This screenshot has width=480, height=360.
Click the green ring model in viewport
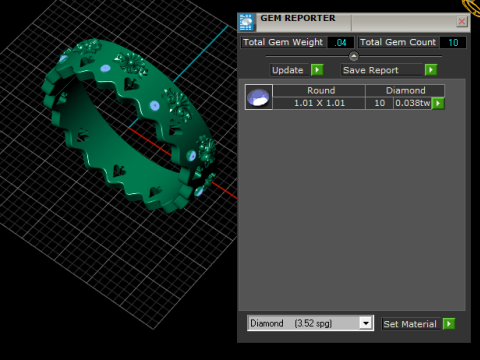(130, 125)
